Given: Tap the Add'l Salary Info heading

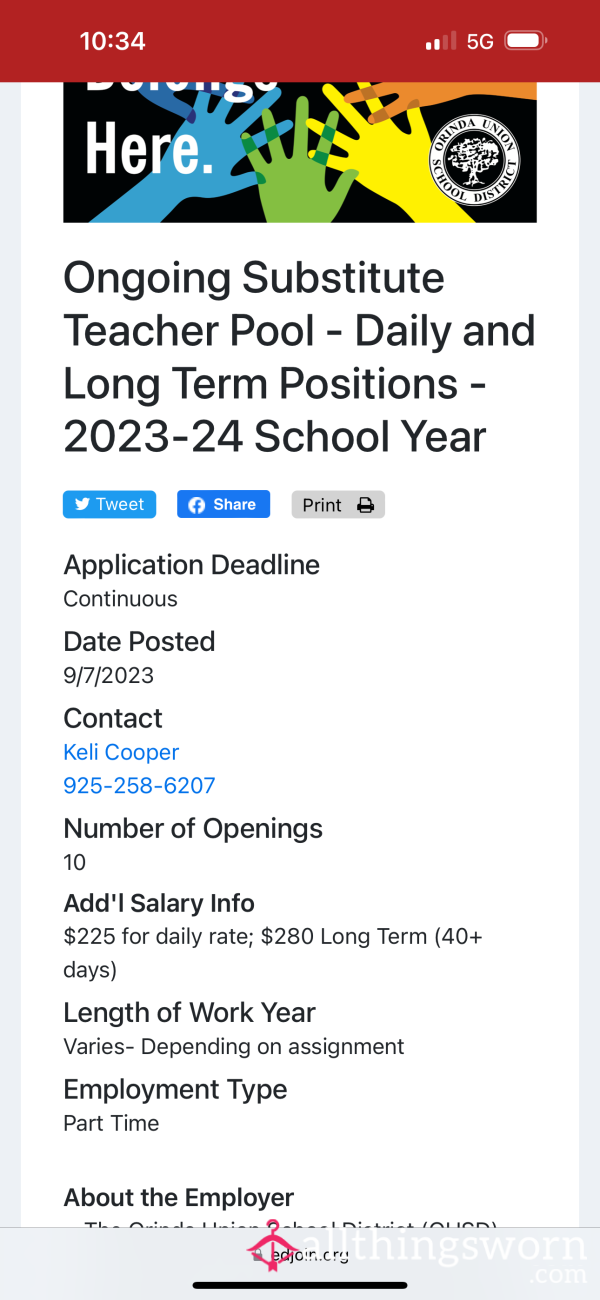Looking at the screenshot, I should [x=159, y=903].
